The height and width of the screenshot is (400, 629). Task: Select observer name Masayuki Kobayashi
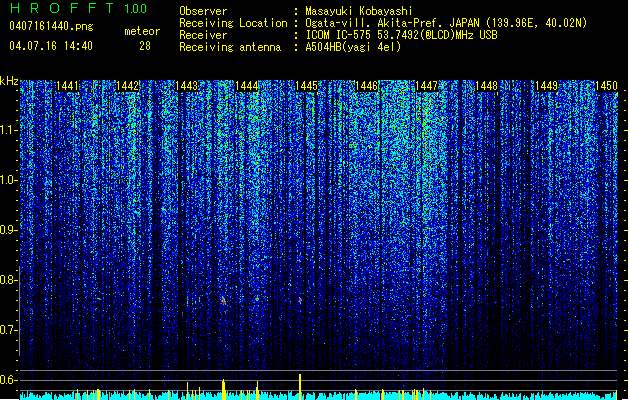(x=359, y=11)
